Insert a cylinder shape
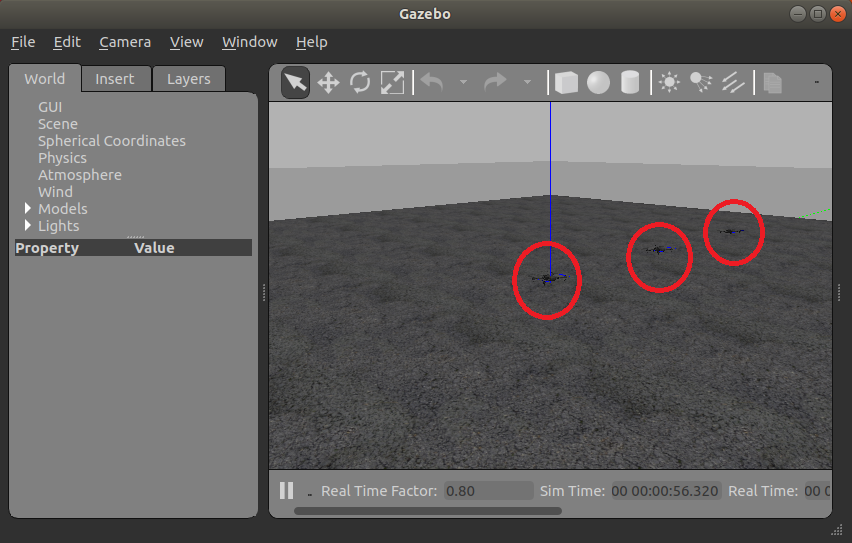The width and height of the screenshot is (852, 543). [630, 83]
